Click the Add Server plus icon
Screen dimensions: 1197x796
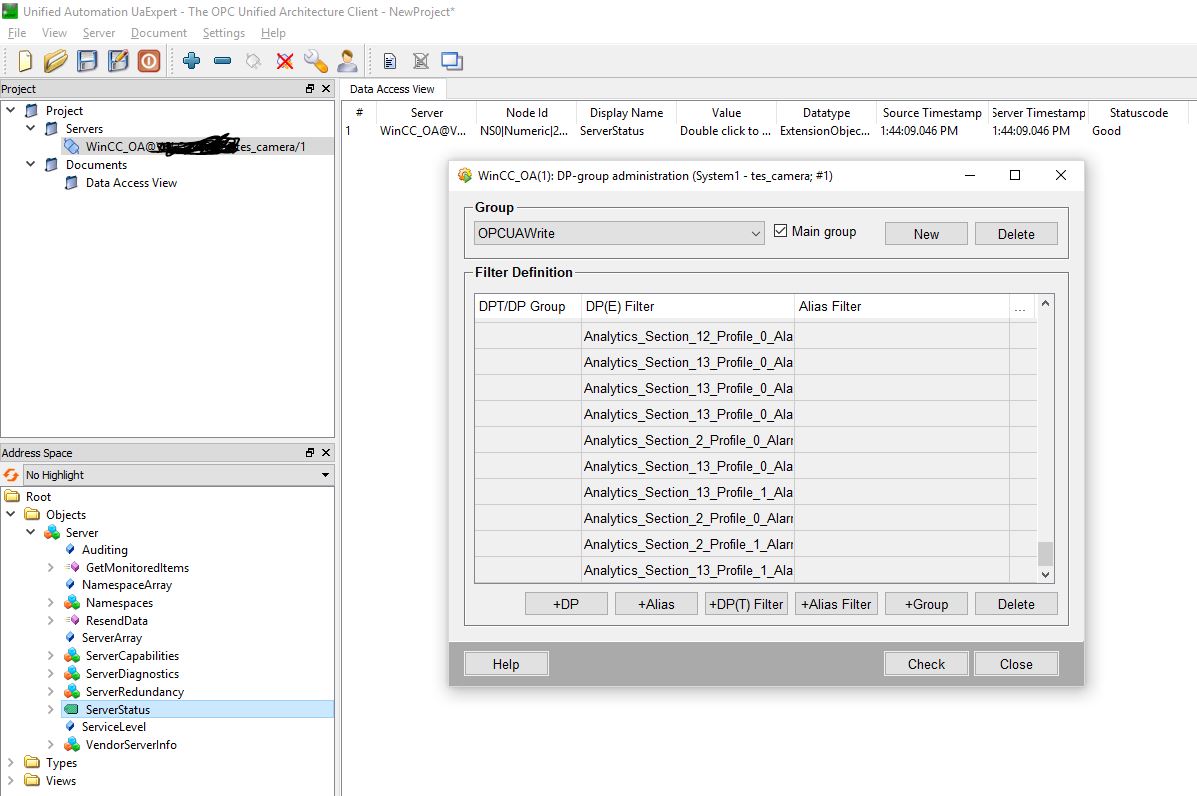pyautogui.click(x=192, y=61)
